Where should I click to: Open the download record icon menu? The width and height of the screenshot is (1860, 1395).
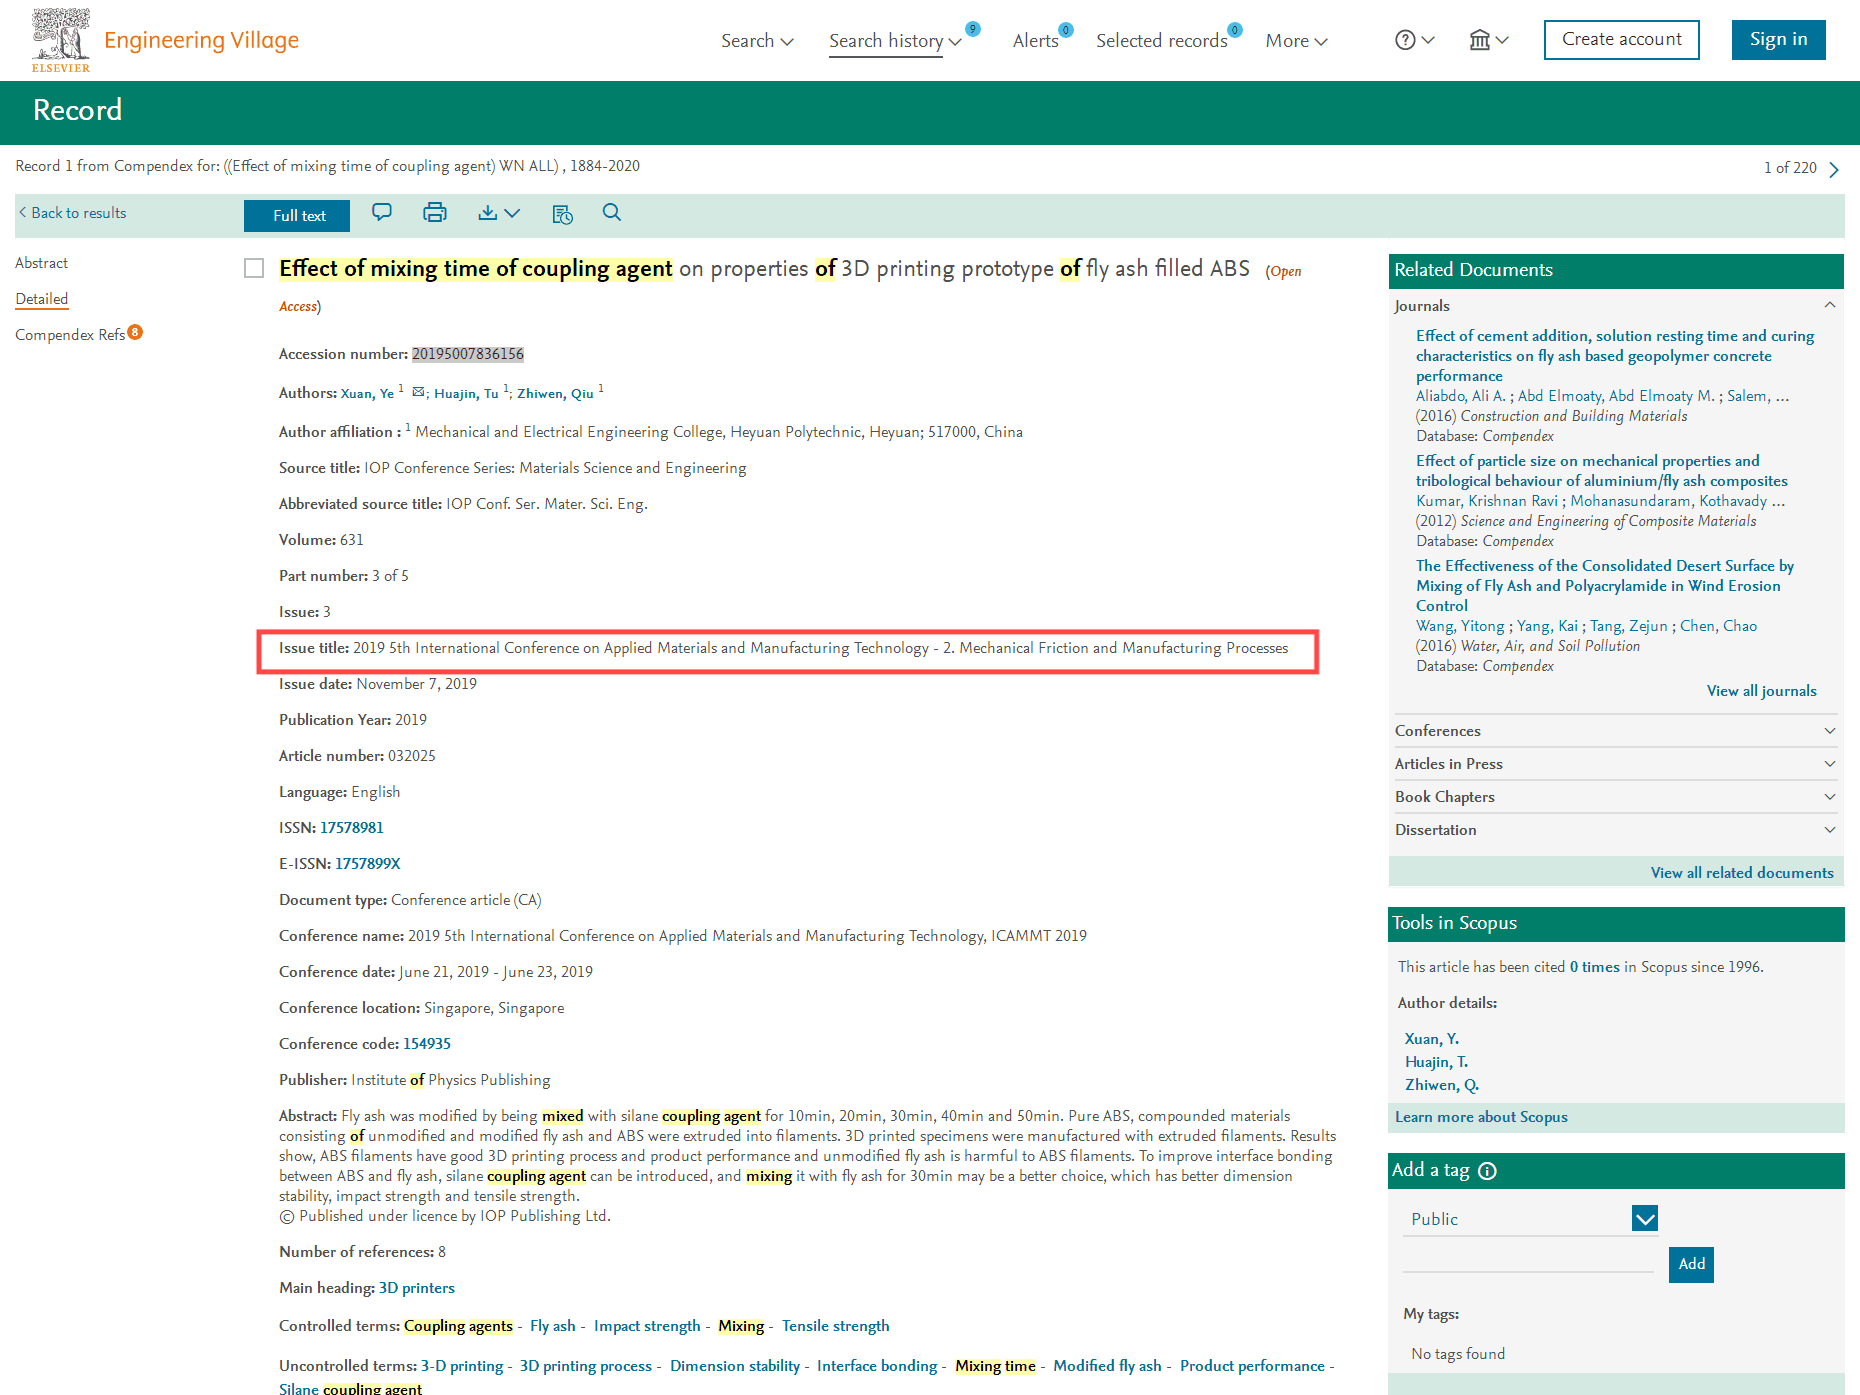(499, 212)
